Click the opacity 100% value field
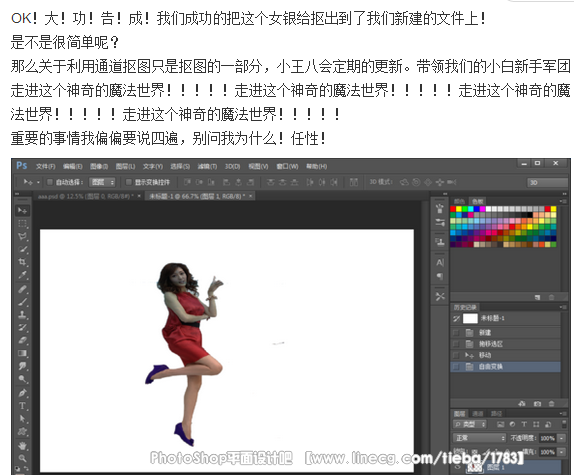The image size is (574, 475). tap(548, 438)
